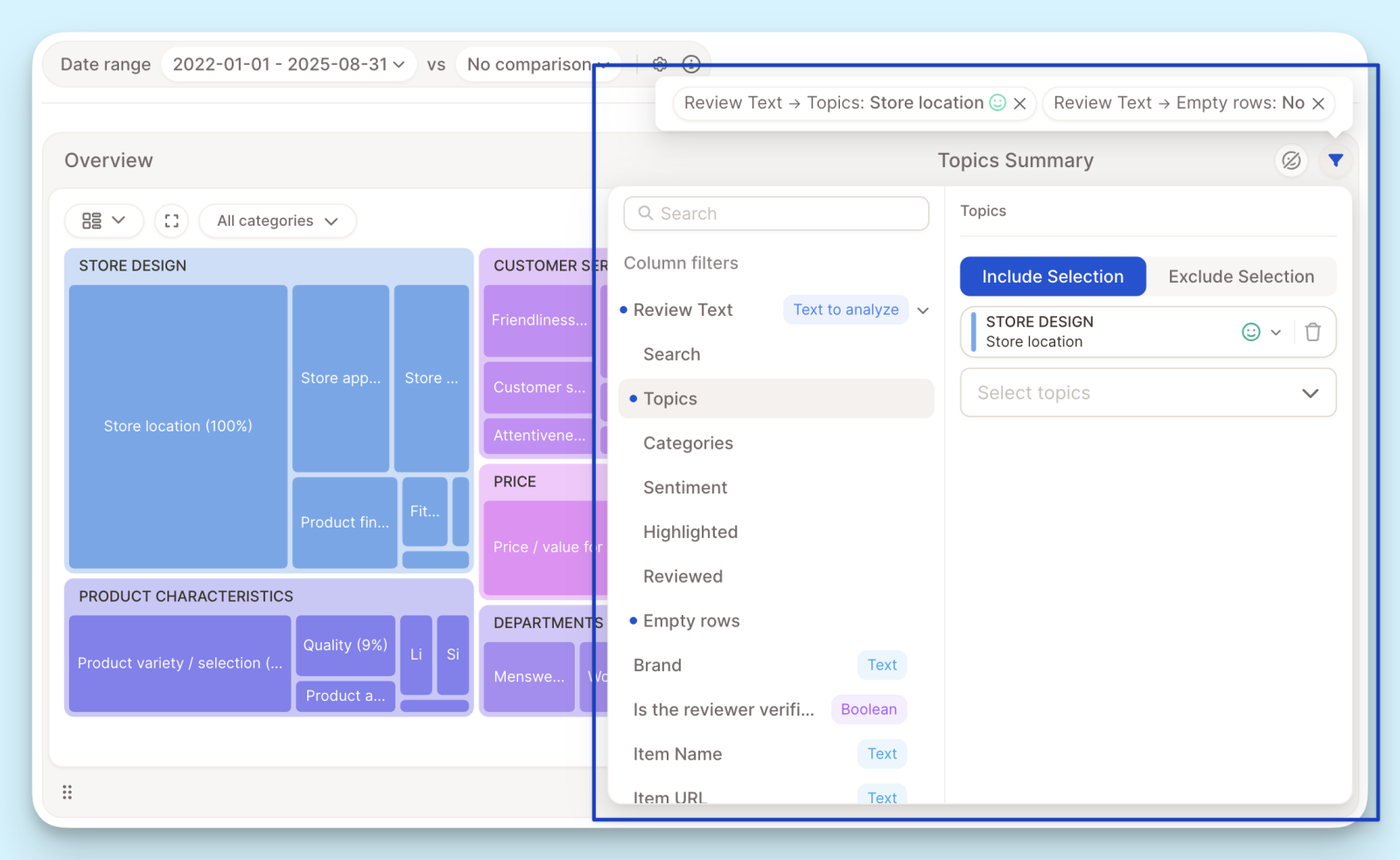Collapse the Review Text column filter
This screenshot has width=1400, height=860.
(x=923, y=310)
